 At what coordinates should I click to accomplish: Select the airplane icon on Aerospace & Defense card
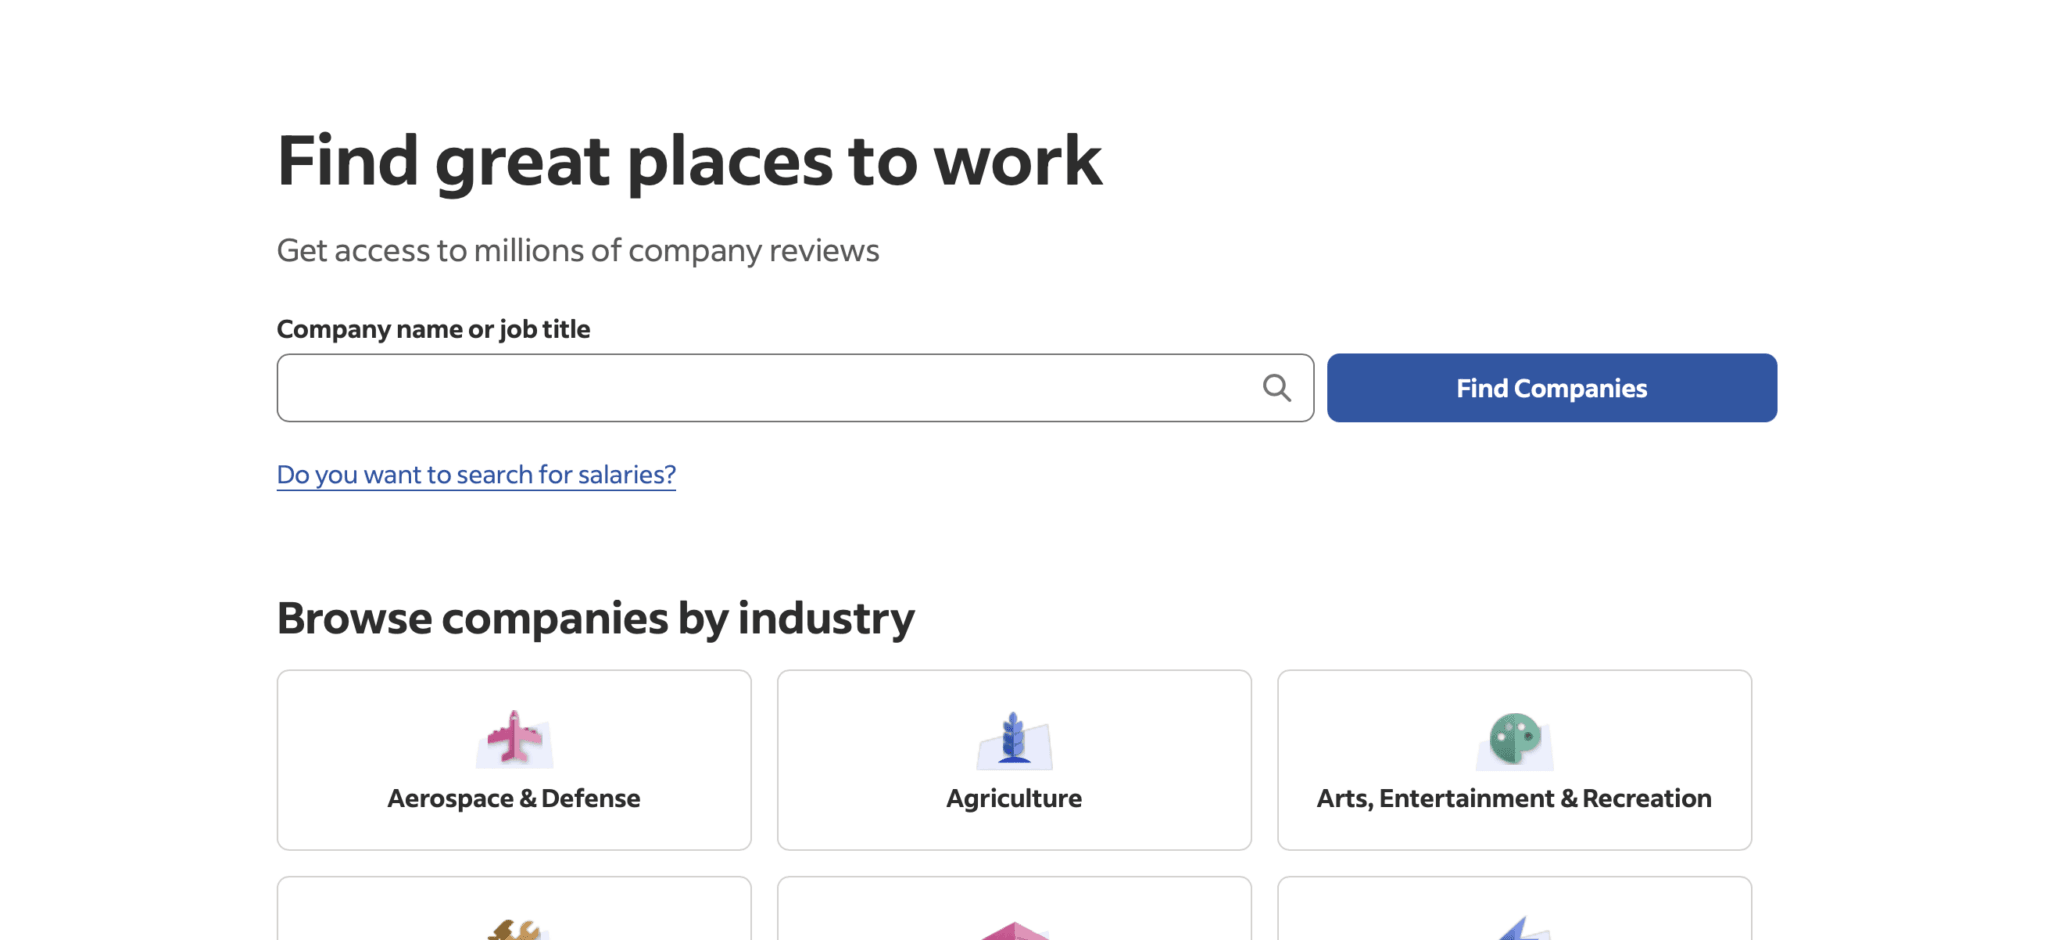click(513, 737)
